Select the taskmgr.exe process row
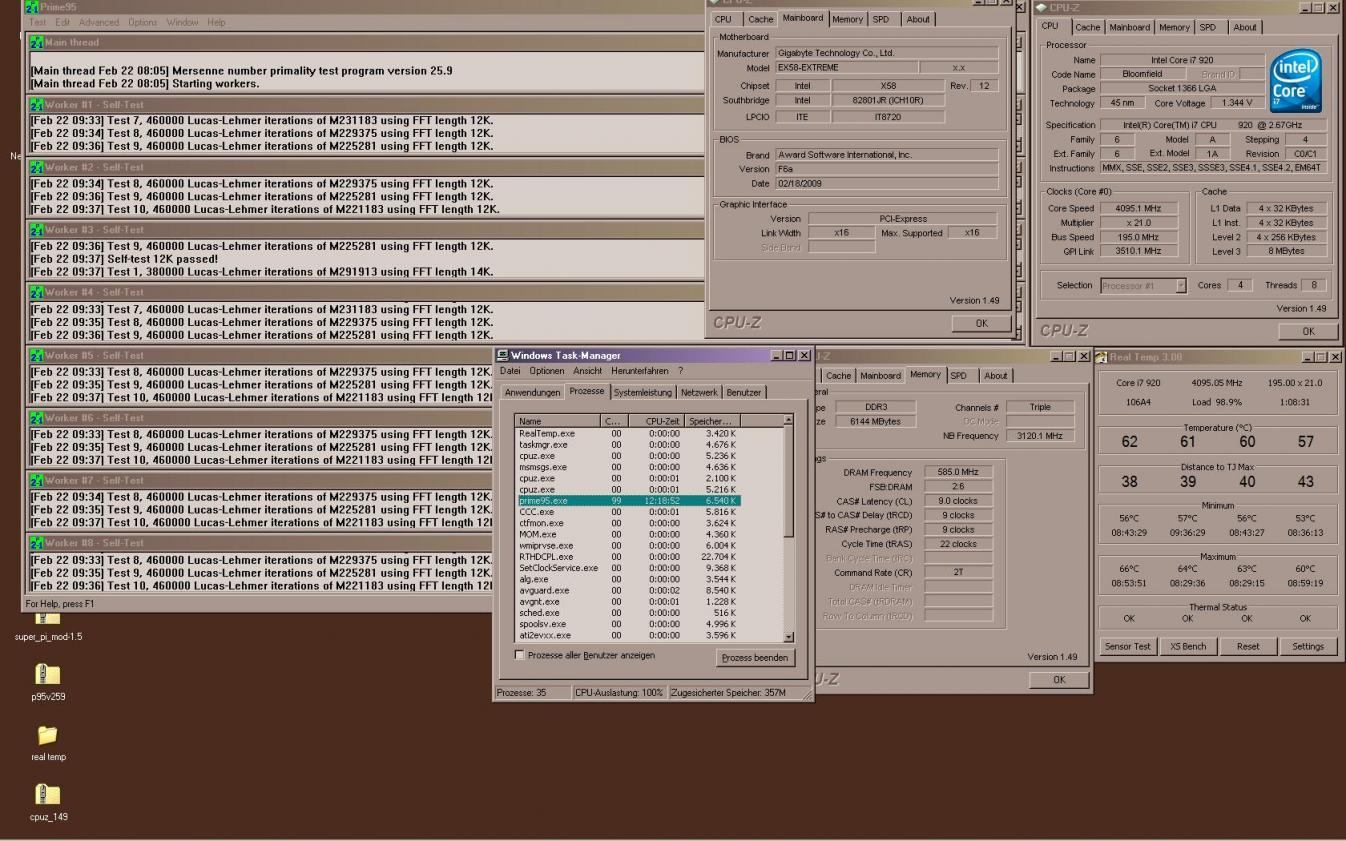This screenshot has height=841, width=1346. tap(628, 444)
